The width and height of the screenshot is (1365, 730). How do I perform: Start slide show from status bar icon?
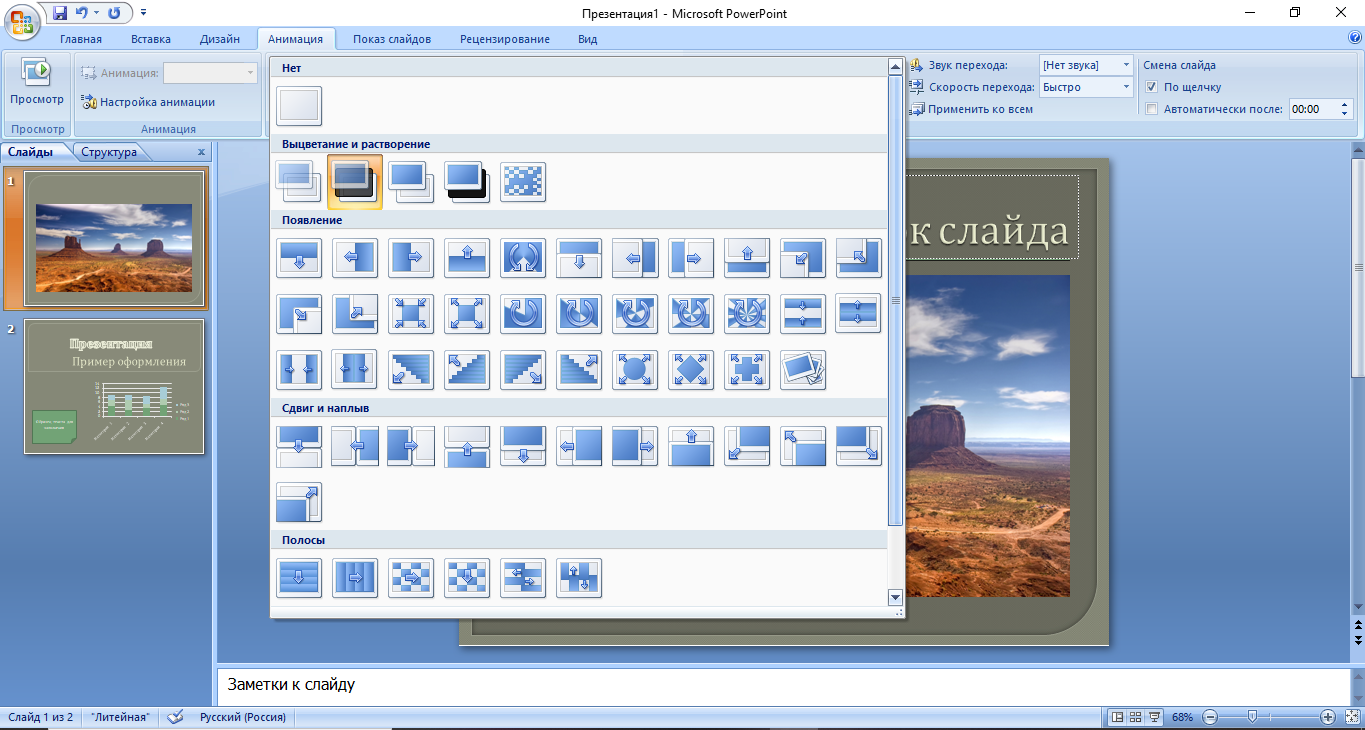pos(1155,717)
